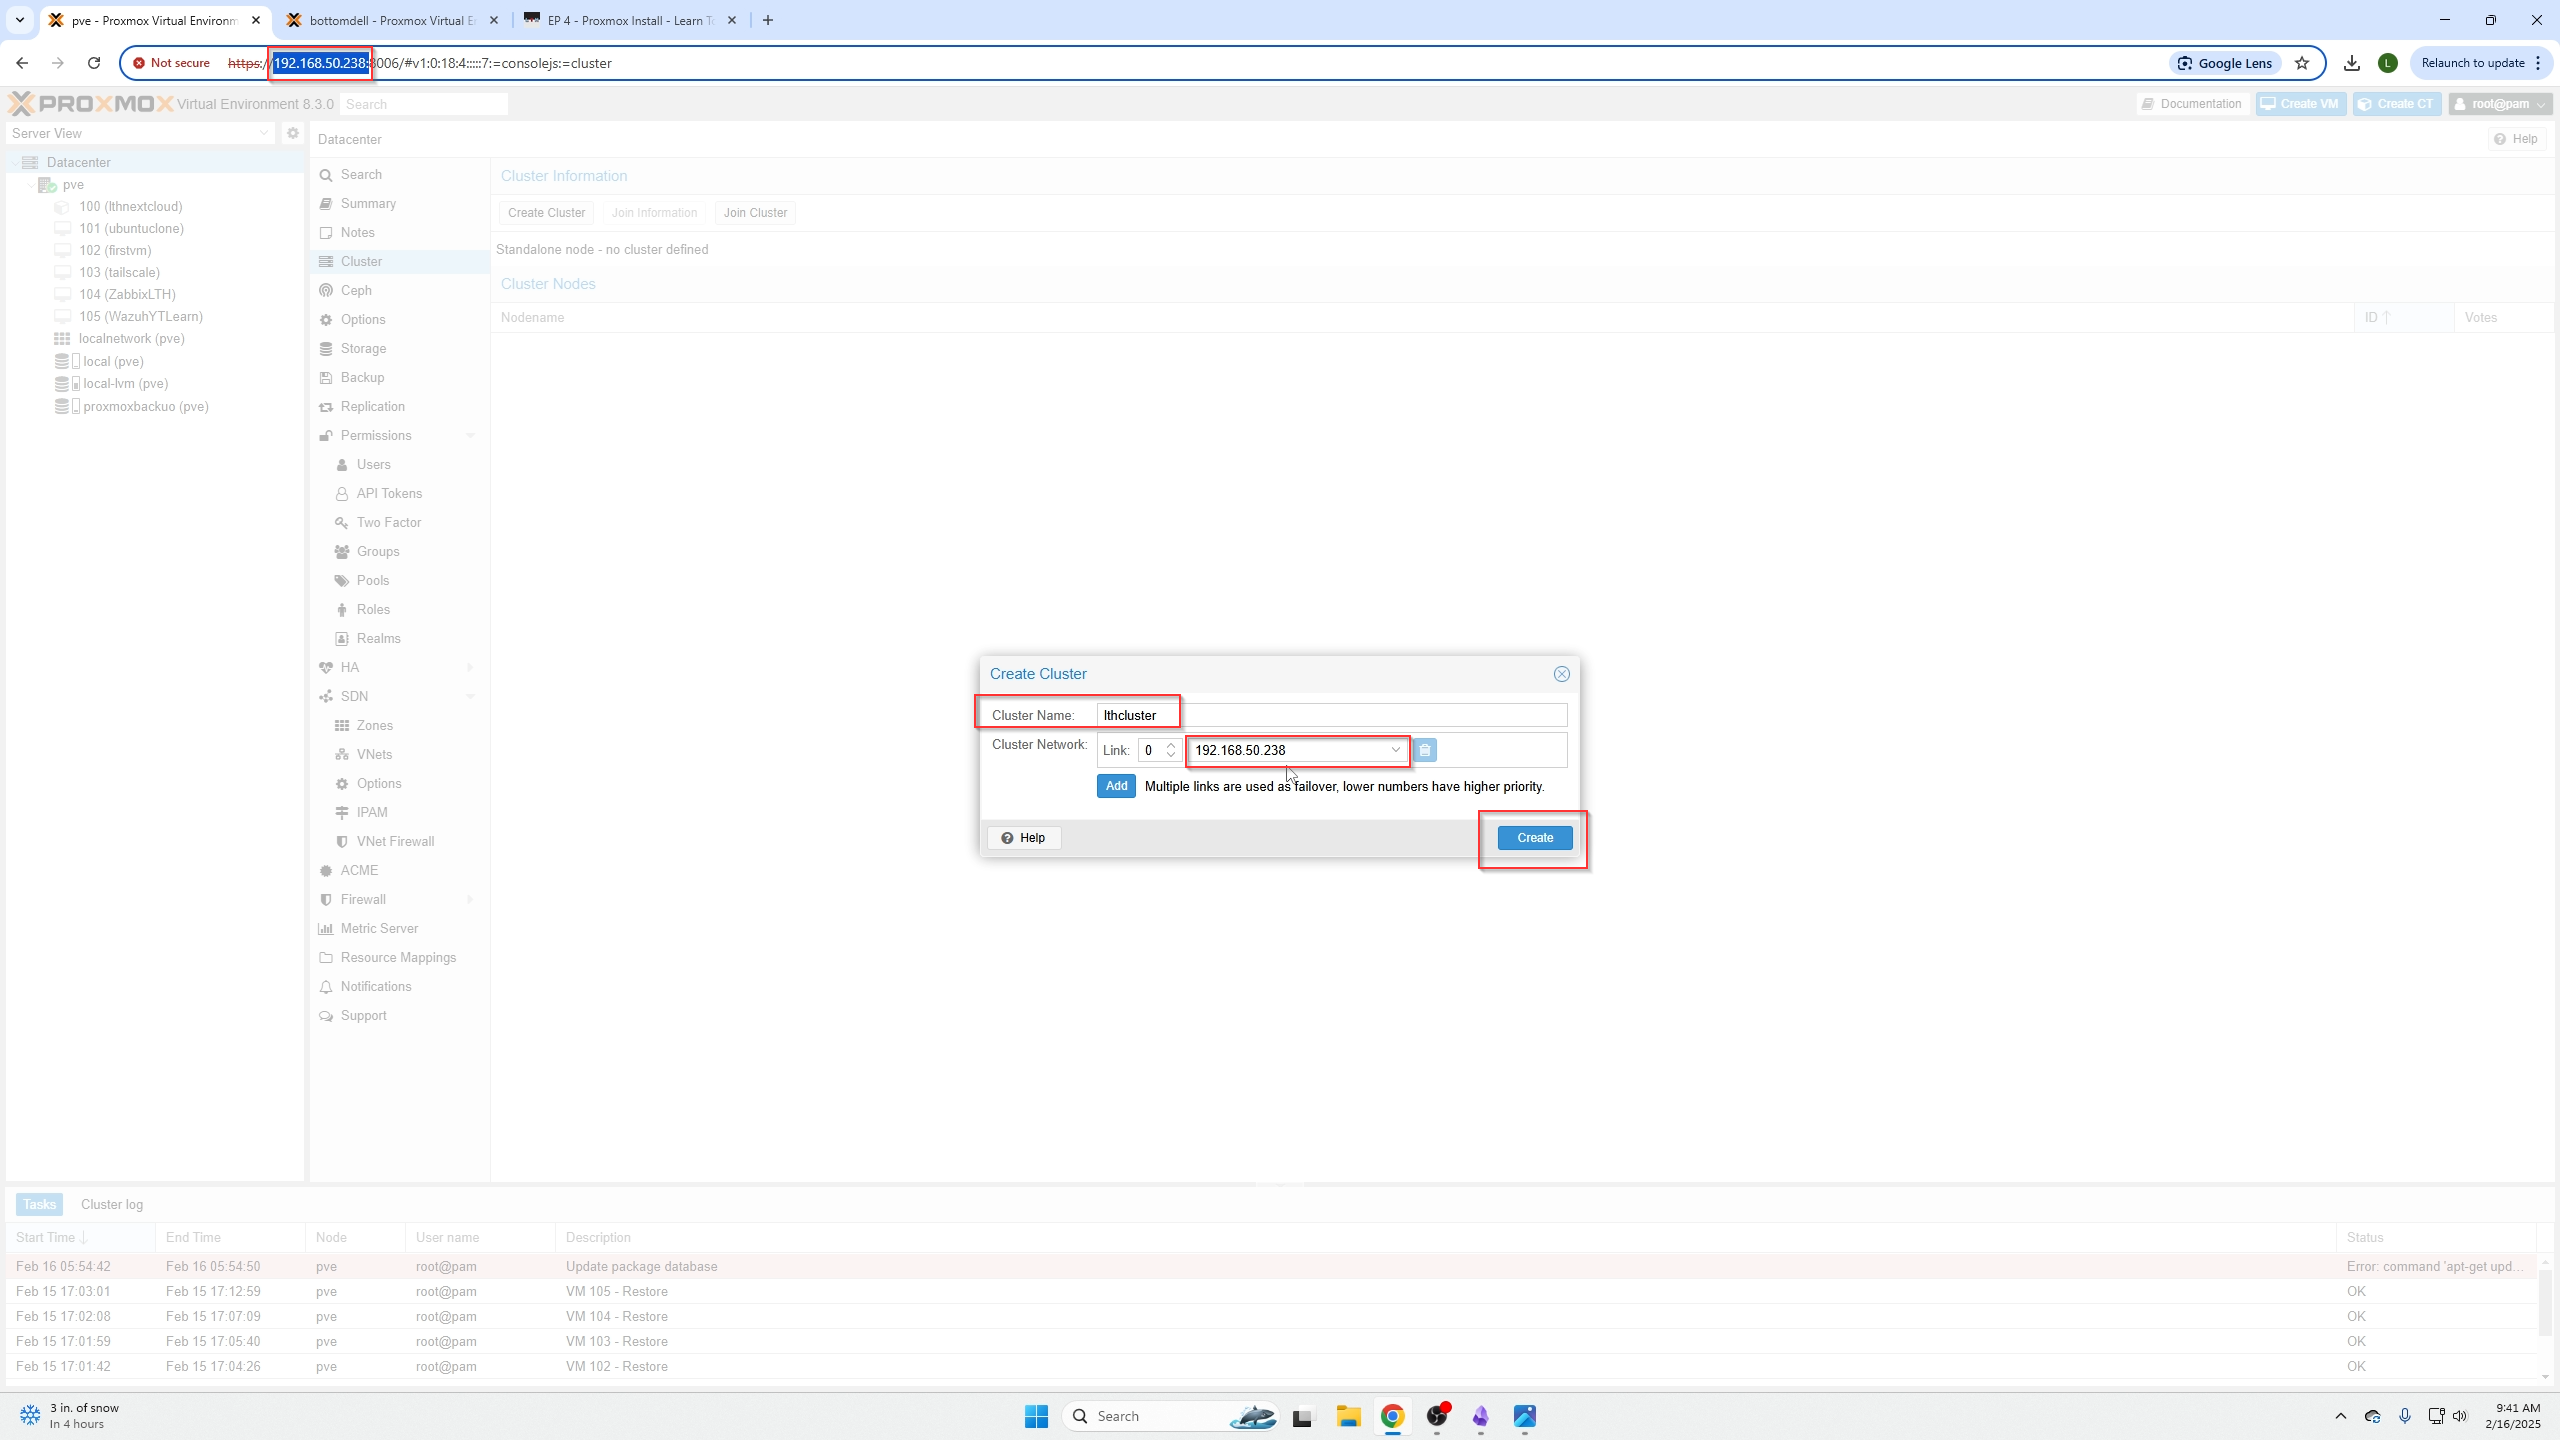
Task: Open the Server View dropdown
Action: point(263,133)
